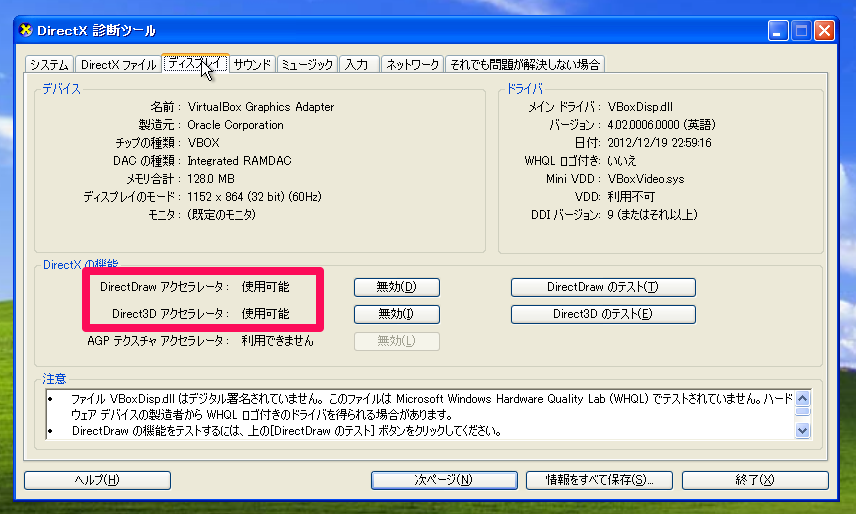This screenshot has width=856, height=514.
Task: Open the DirectX ファイル tab
Action: [x=118, y=65]
